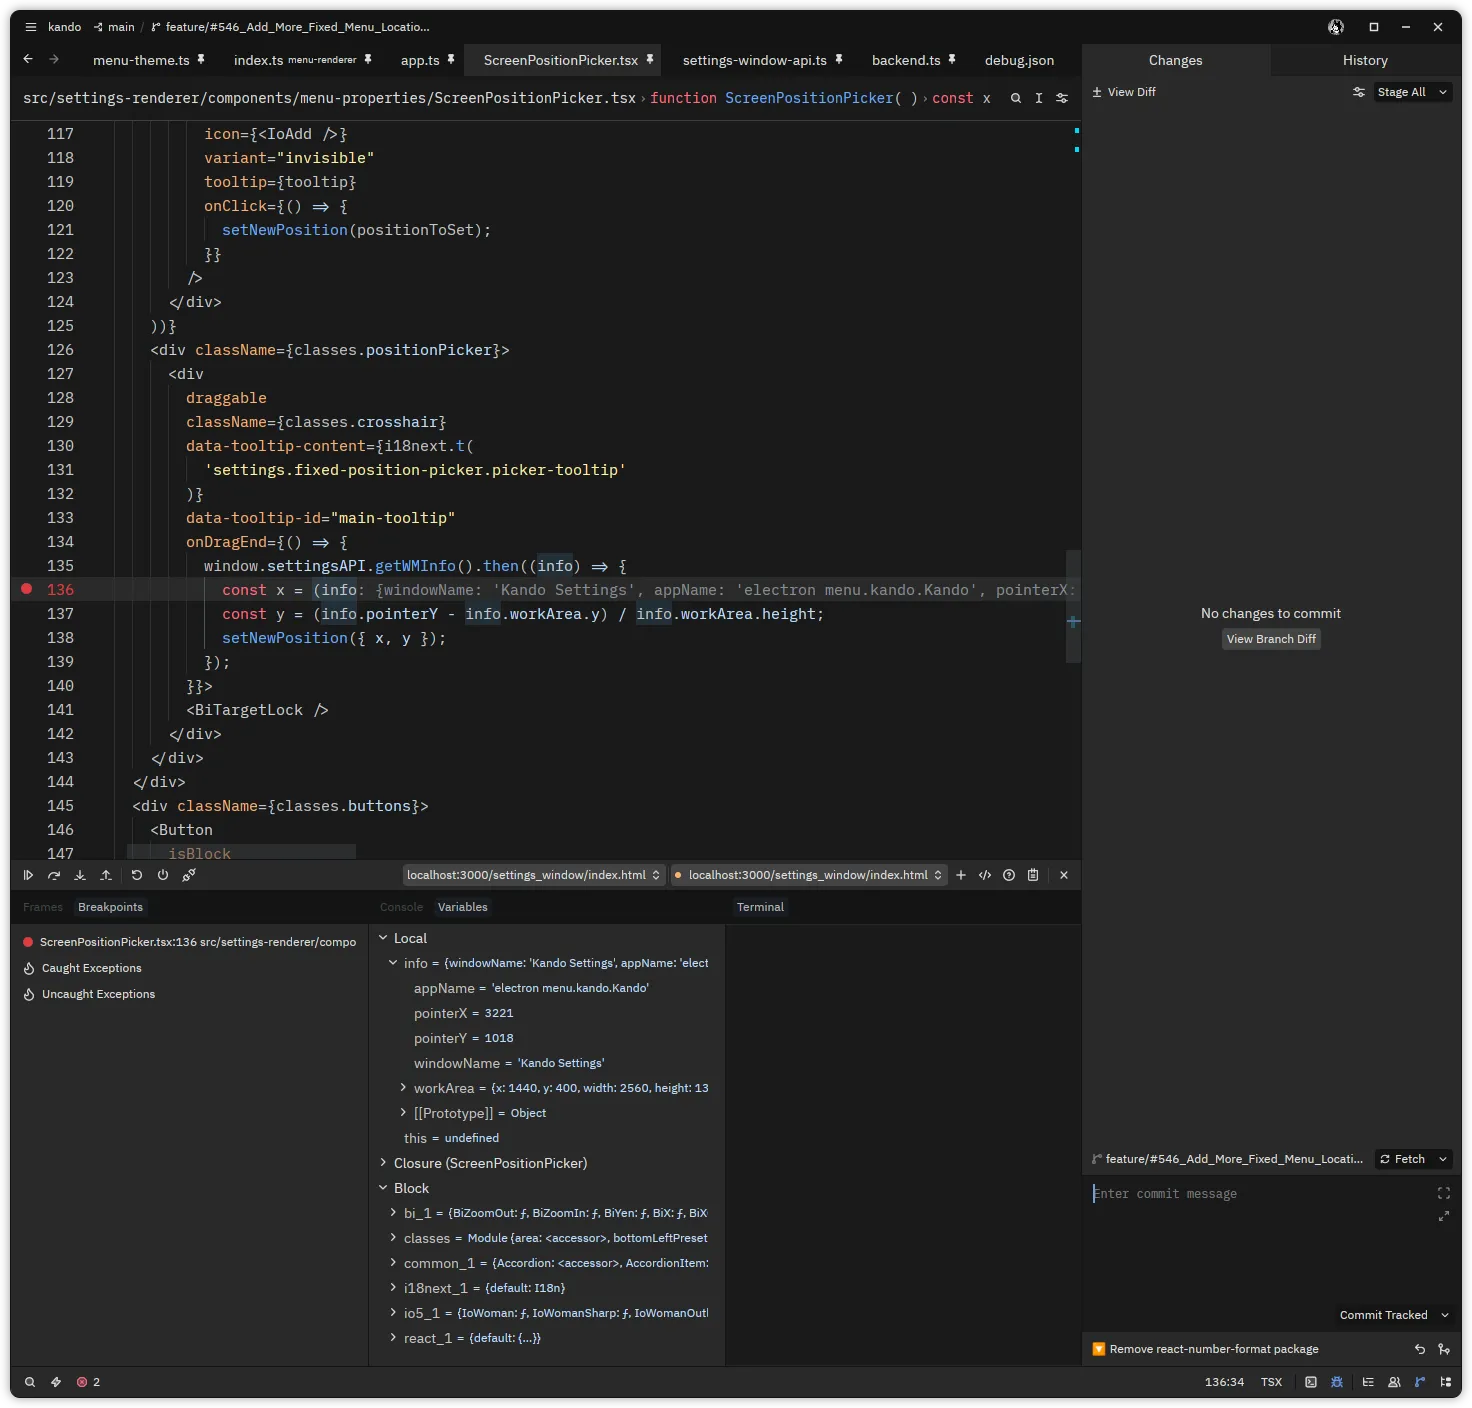Open Fetch options dropdown arrow
The height and width of the screenshot is (1408, 1472).
[x=1443, y=1159]
